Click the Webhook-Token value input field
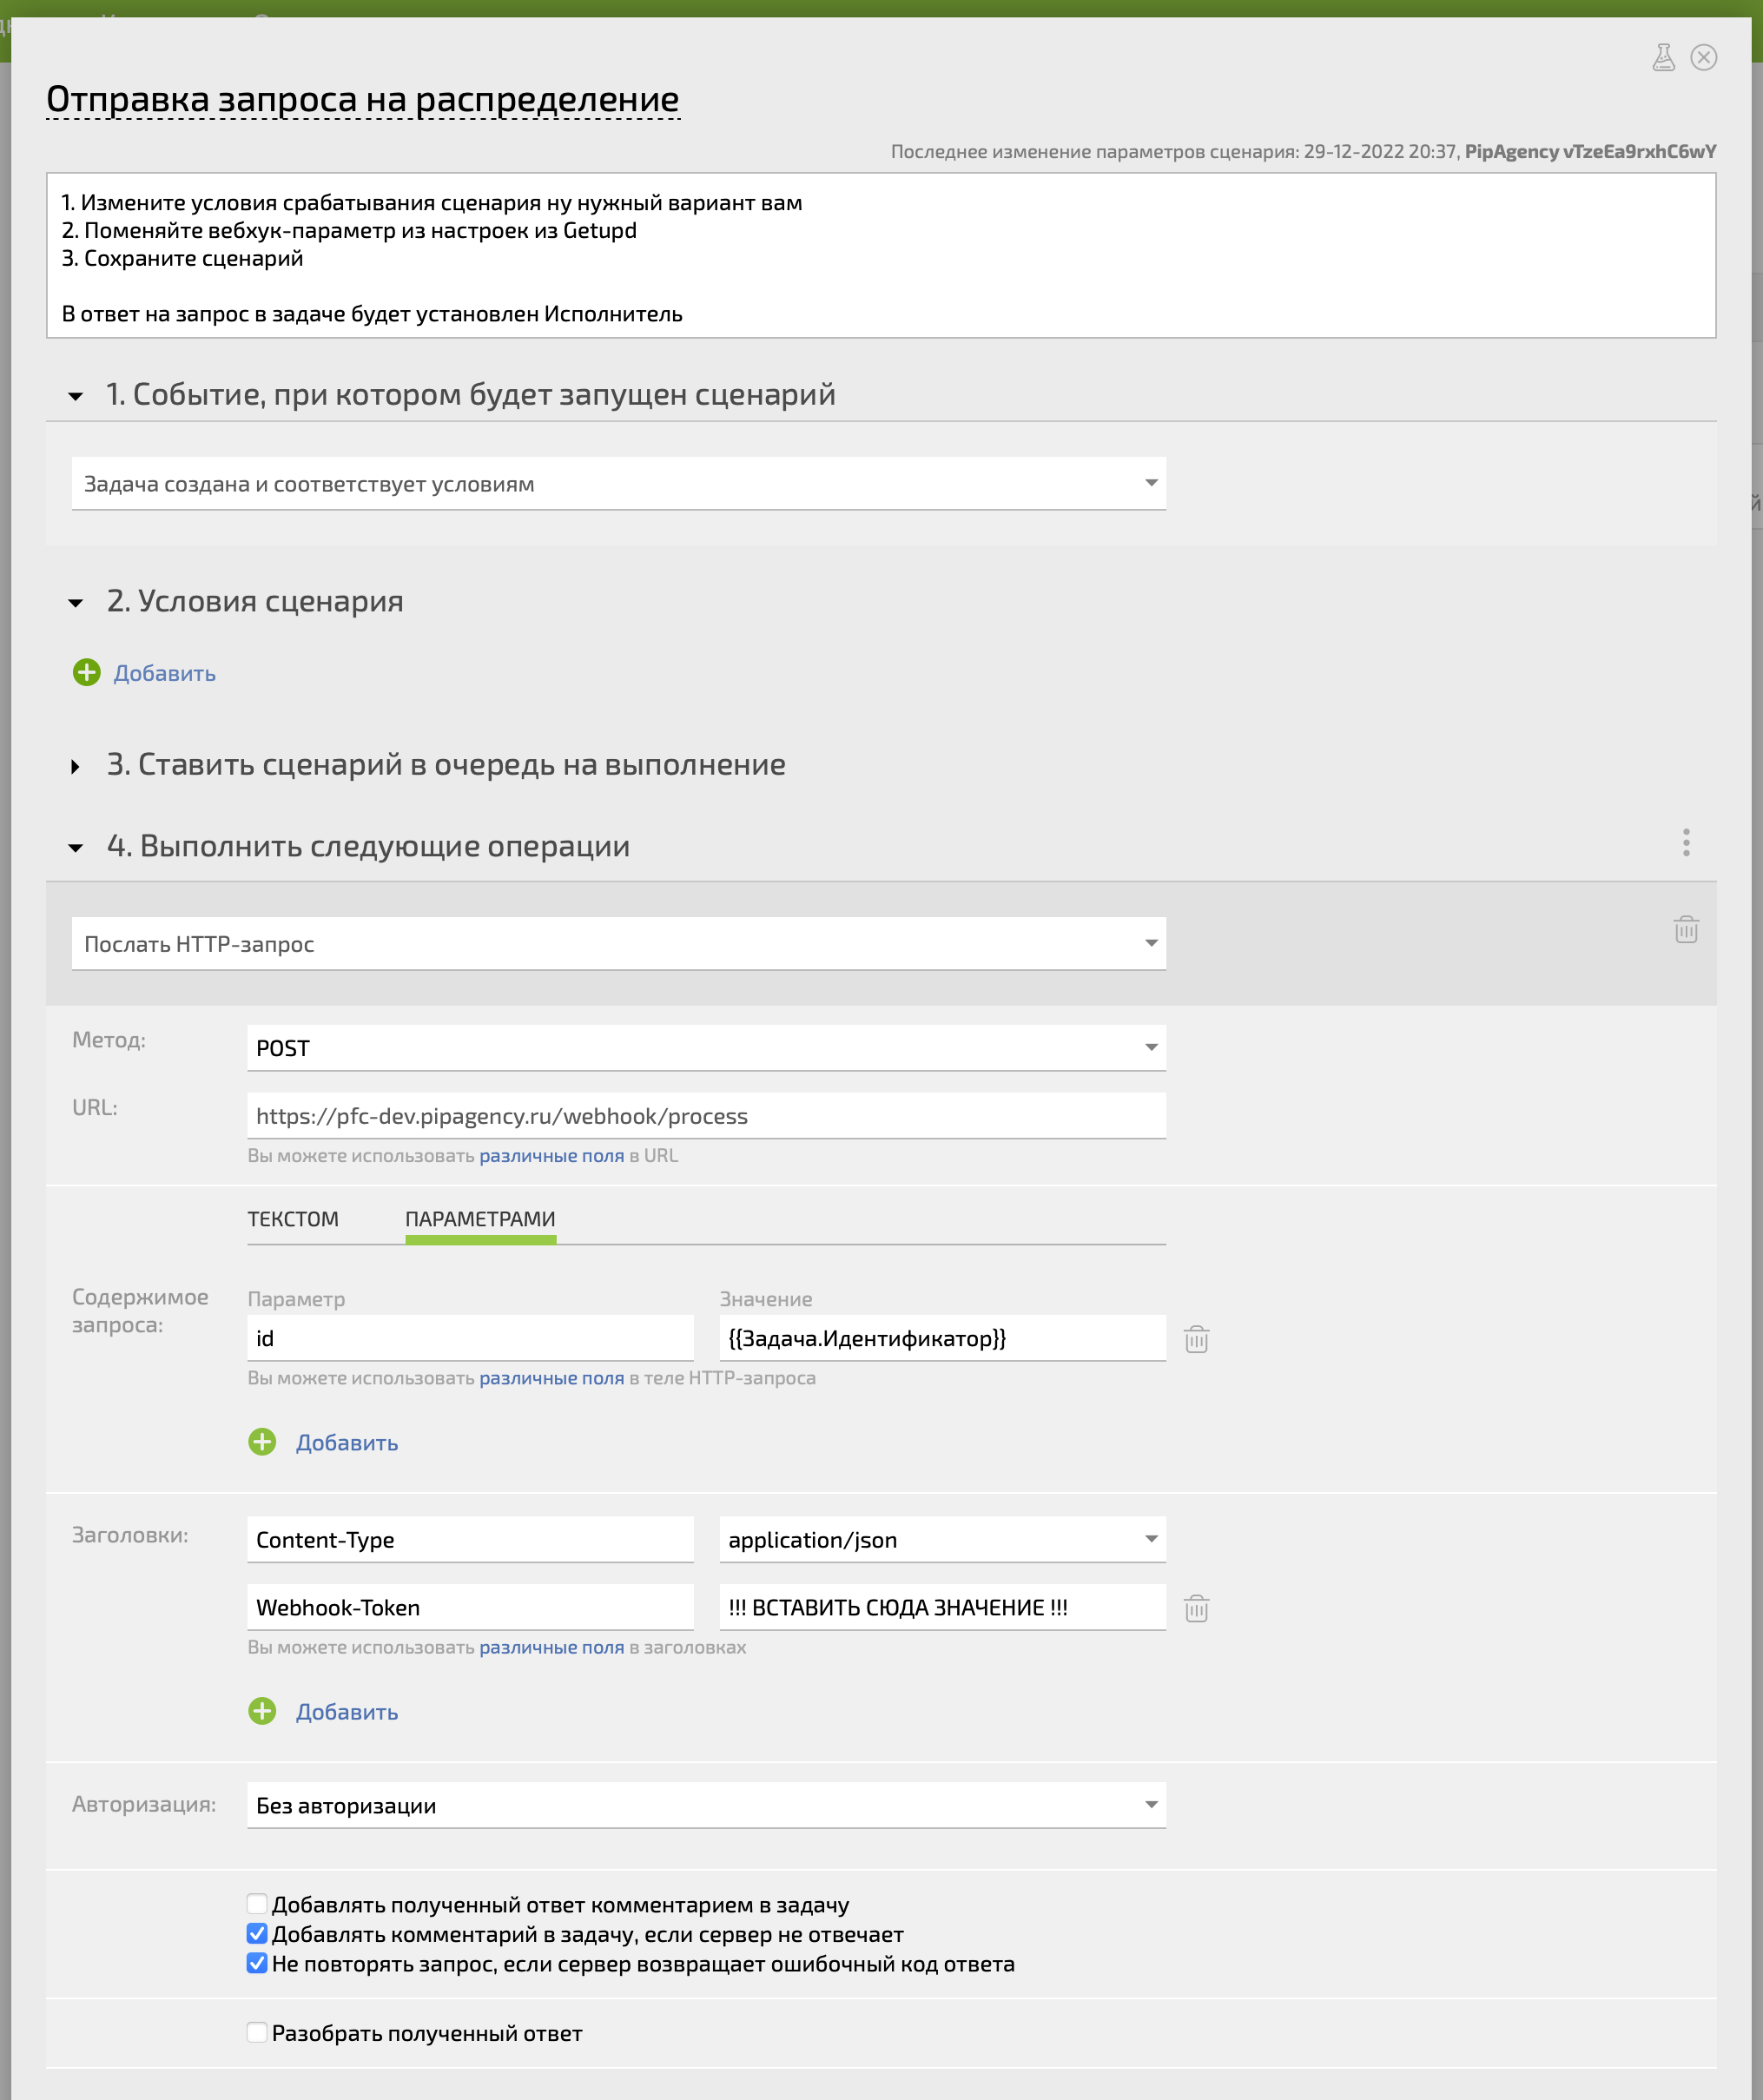This screenshot has width=1763, height=2100. coord(942,1608)
